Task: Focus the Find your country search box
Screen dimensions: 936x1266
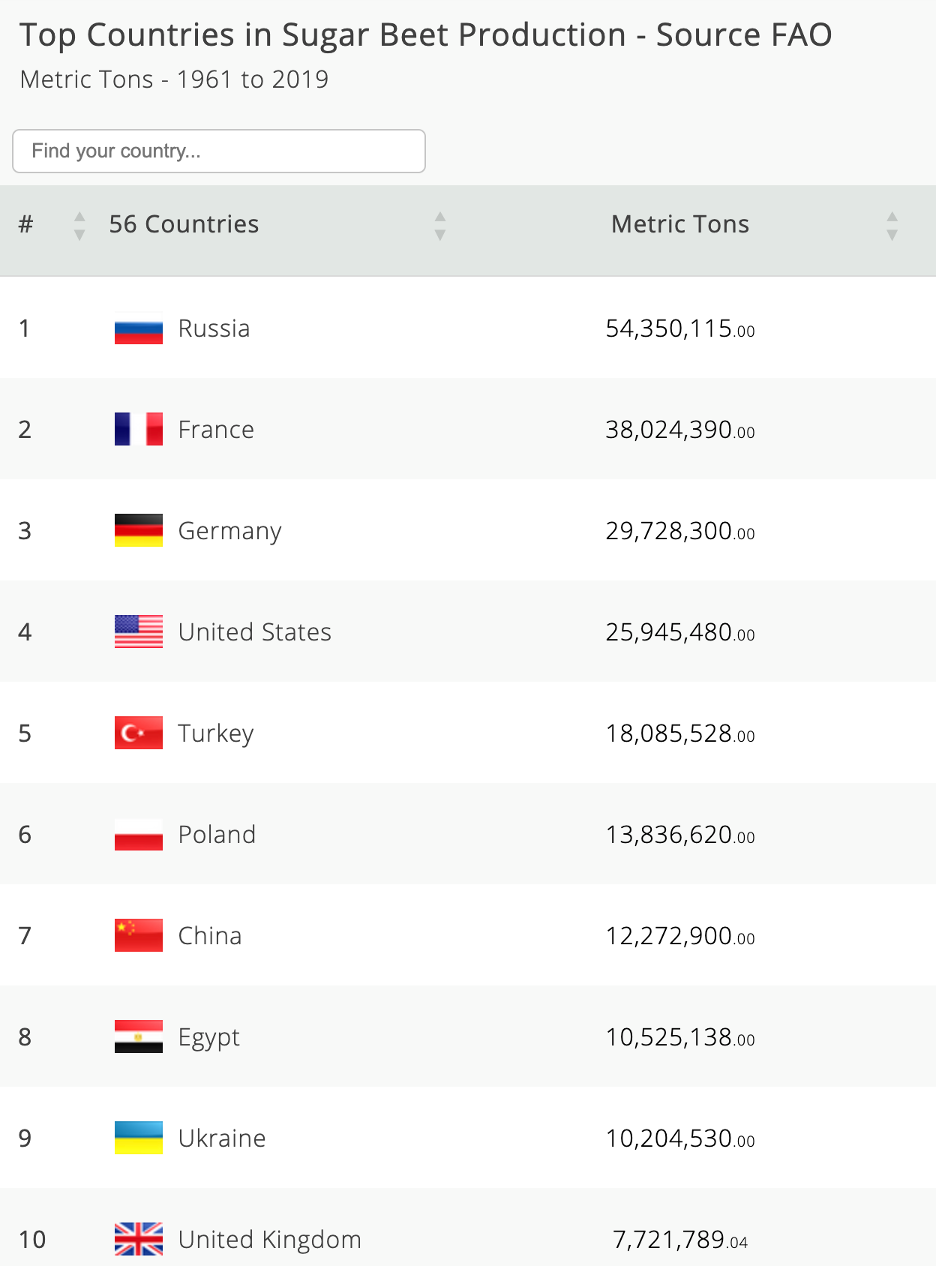Action: click(219, 151)
